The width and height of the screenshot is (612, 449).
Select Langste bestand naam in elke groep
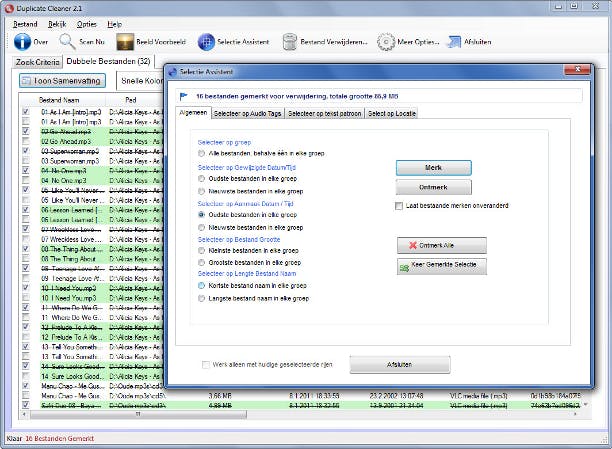pyautogui.click(x=201, y=298)
